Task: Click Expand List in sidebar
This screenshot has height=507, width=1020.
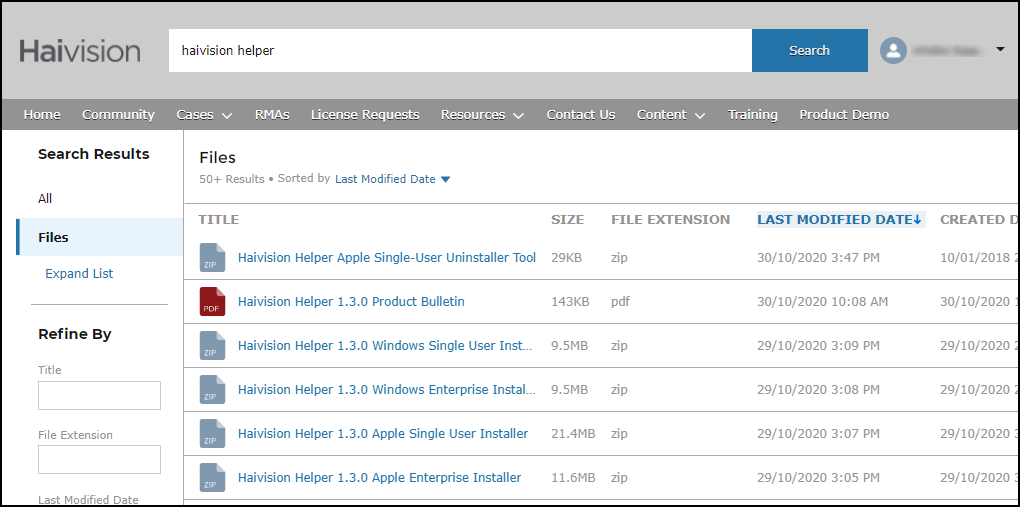Action: tap(79, 274)
